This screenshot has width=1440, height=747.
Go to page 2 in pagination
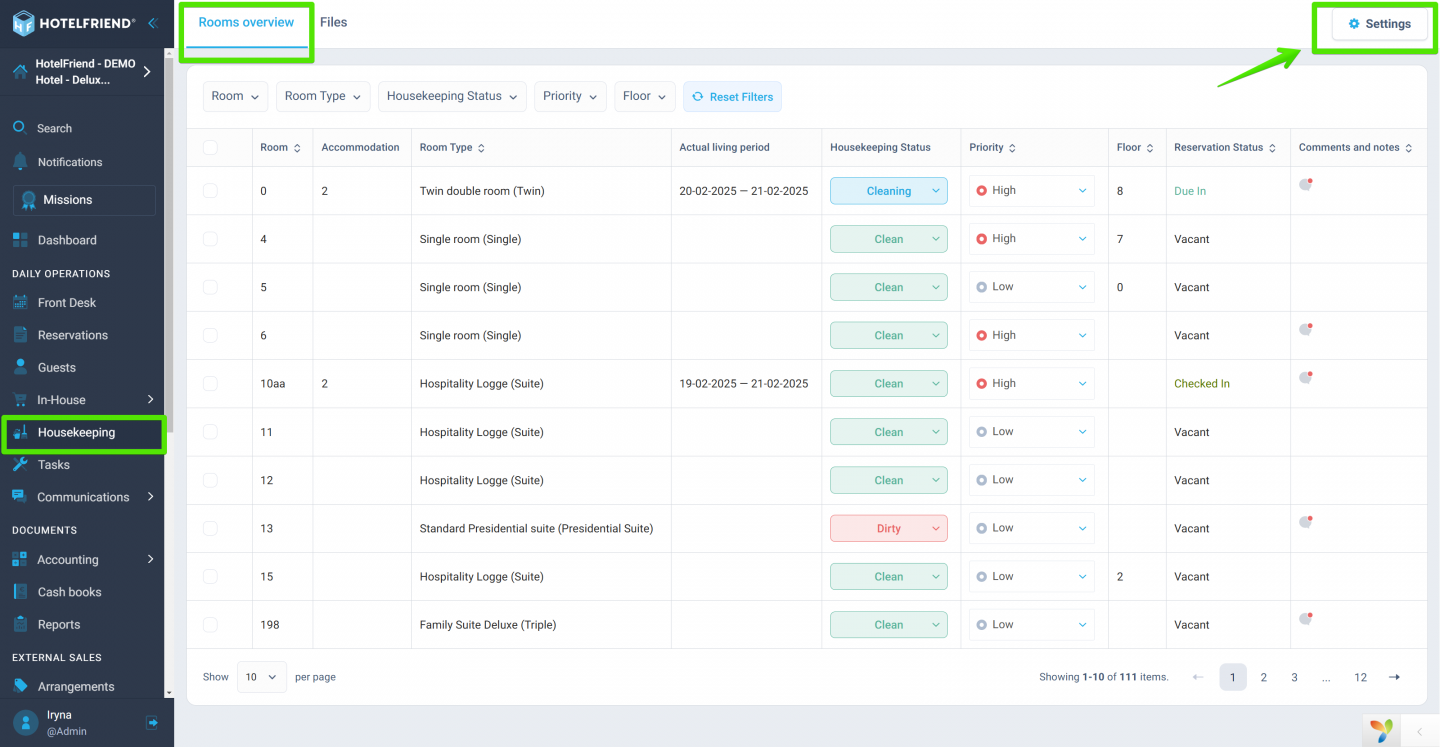(x=1264, y=677)
